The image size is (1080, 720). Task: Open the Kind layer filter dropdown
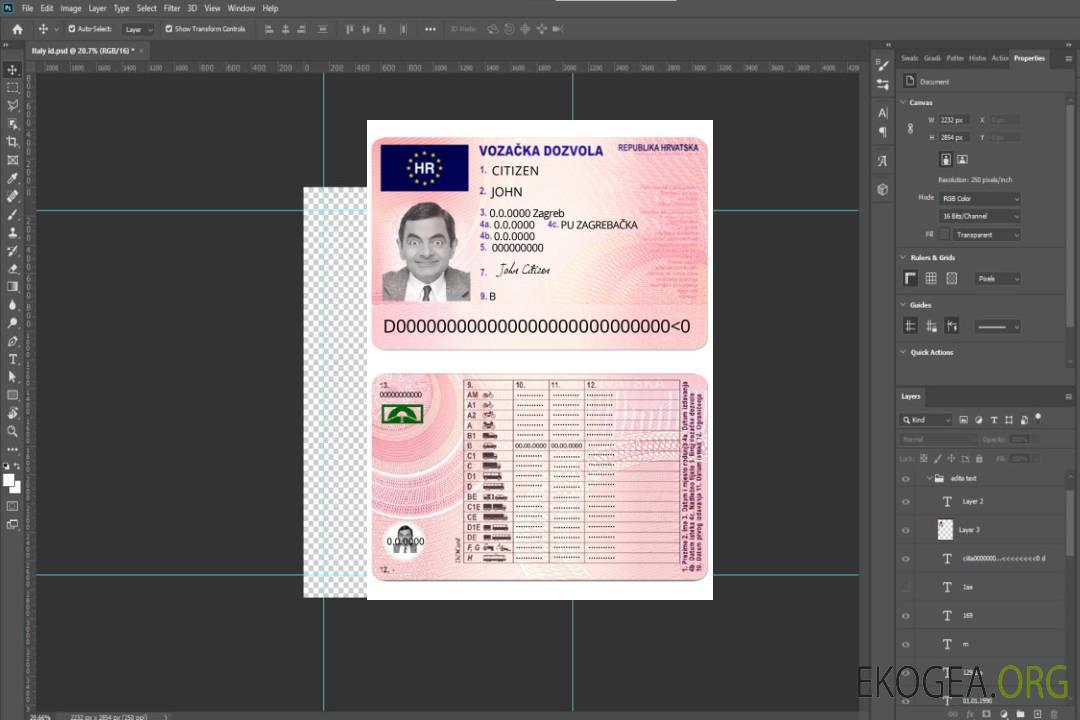coord(926,420)
